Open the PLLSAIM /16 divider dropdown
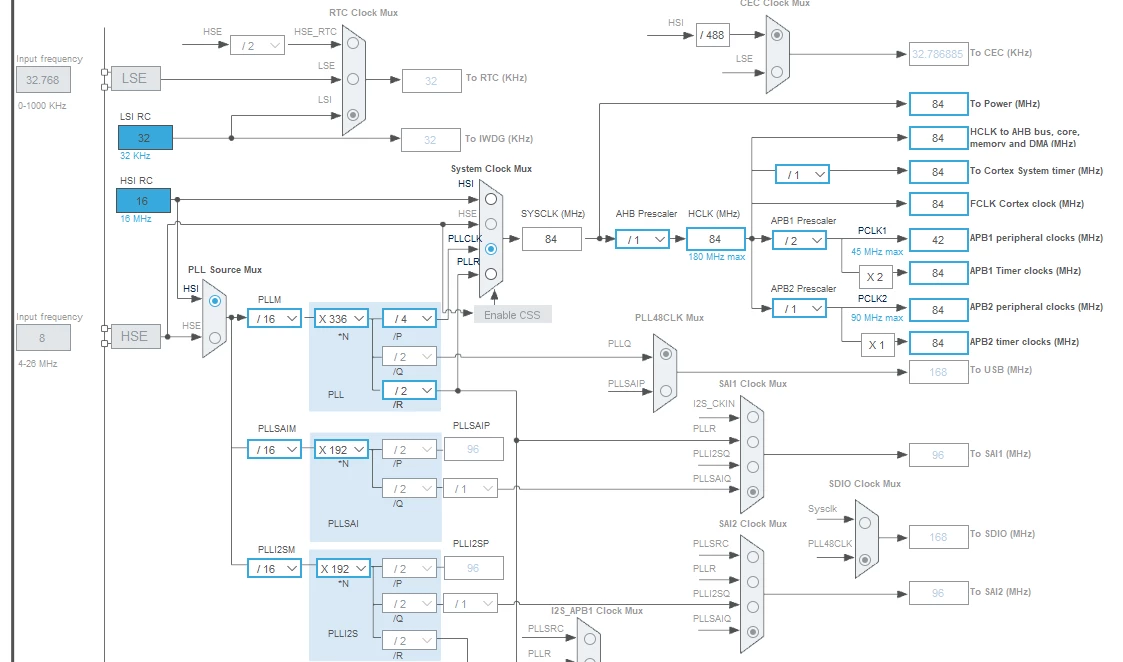 click(x=274, y=449)
